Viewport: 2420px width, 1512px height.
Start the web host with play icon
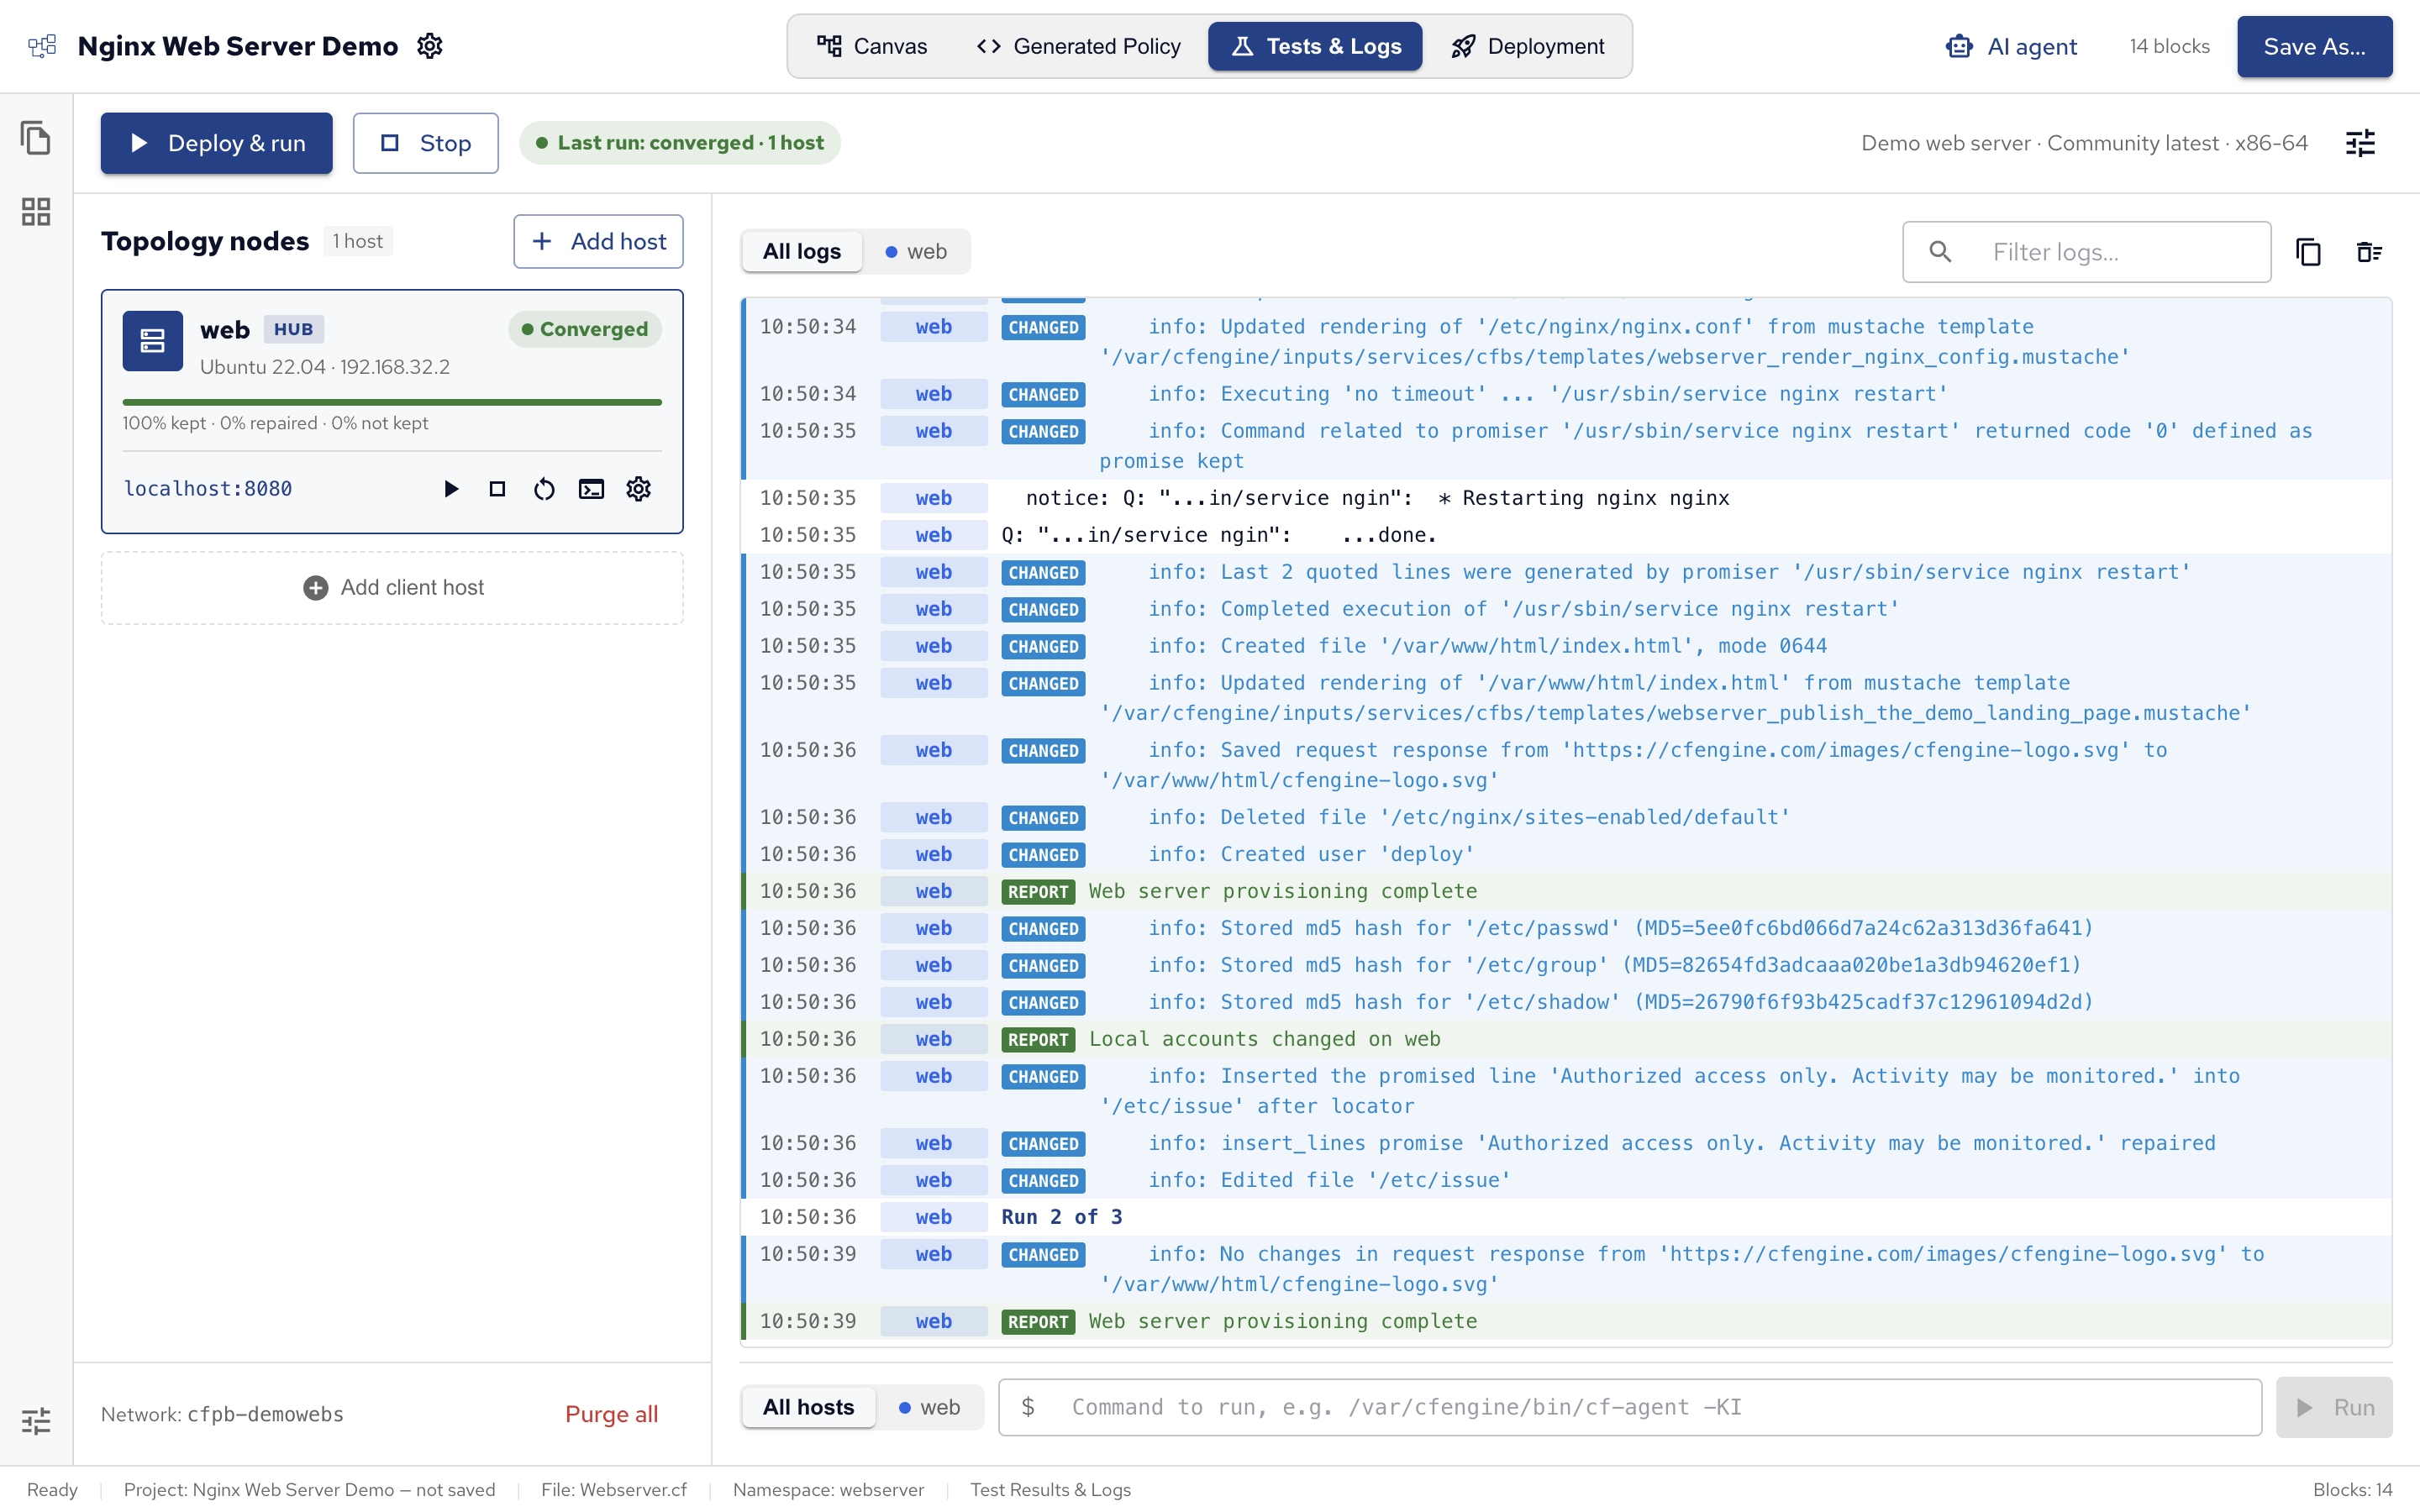coord(451,489)
